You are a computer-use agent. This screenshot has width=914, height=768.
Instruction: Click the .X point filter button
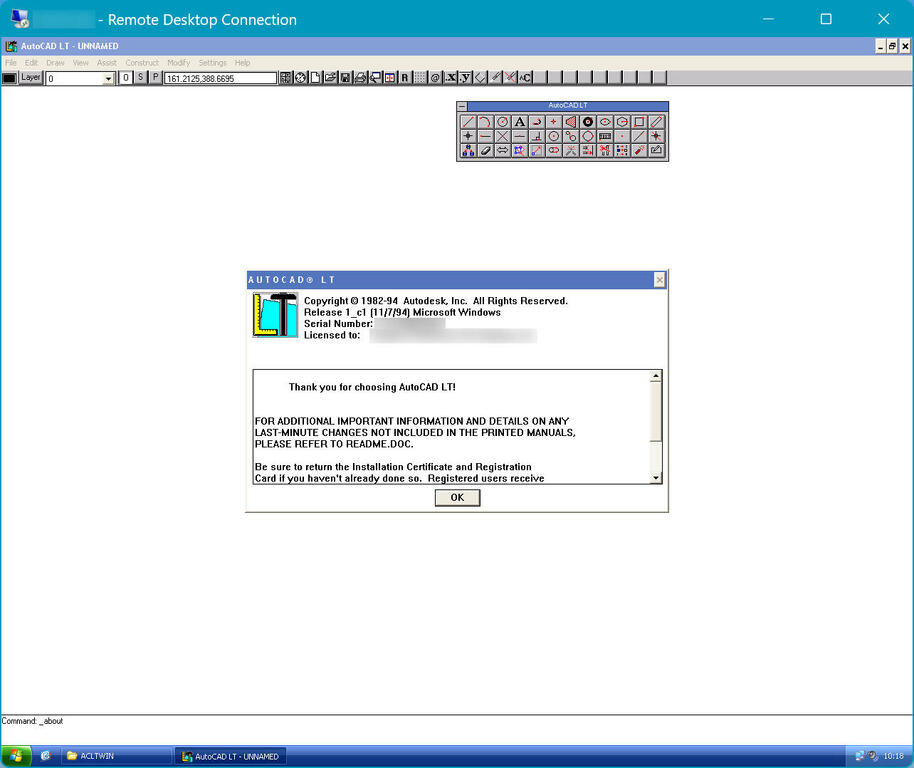450,77
